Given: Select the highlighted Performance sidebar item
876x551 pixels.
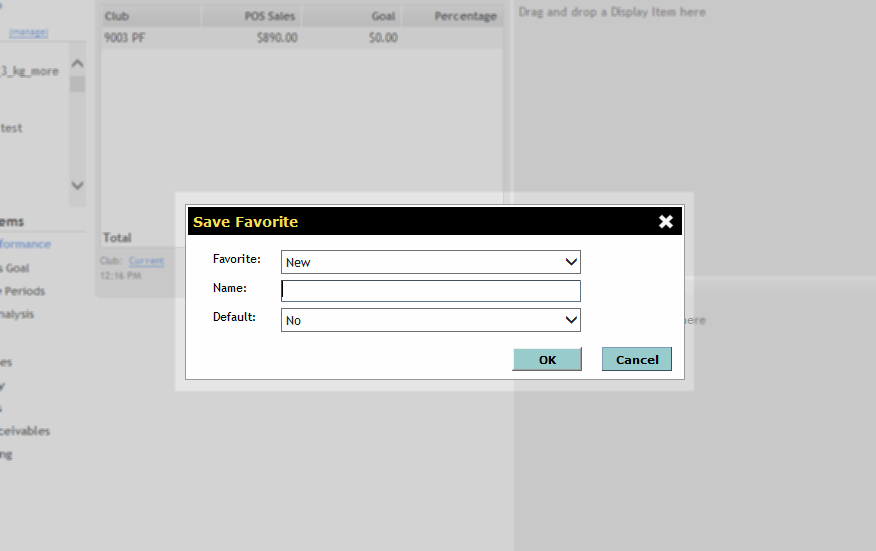Looking at the screenshot, I should pos(25,244).
